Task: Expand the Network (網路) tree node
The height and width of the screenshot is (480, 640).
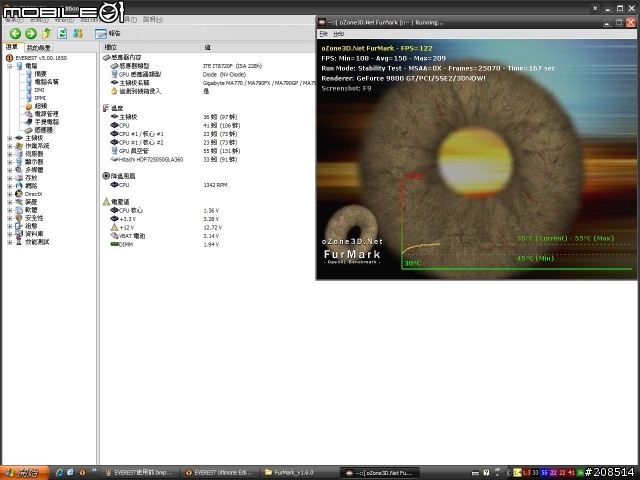Action: tap(10, 186)
